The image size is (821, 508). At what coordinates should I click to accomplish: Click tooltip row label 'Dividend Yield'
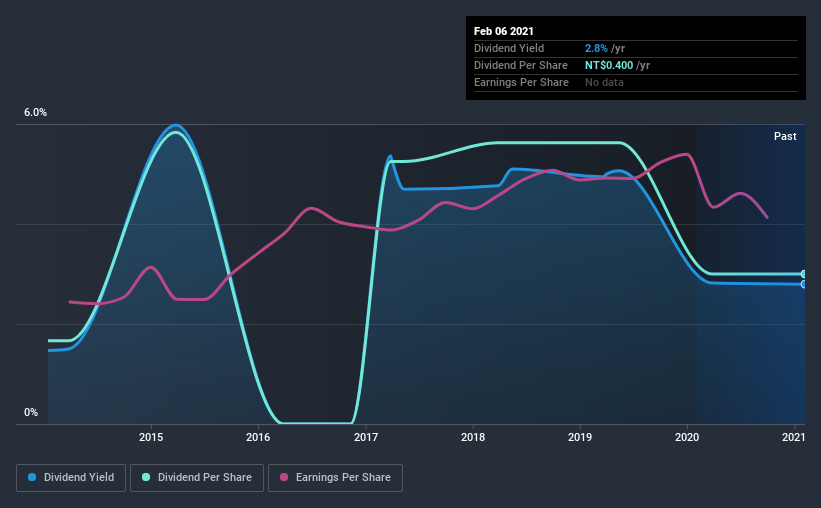click(509, 48)
